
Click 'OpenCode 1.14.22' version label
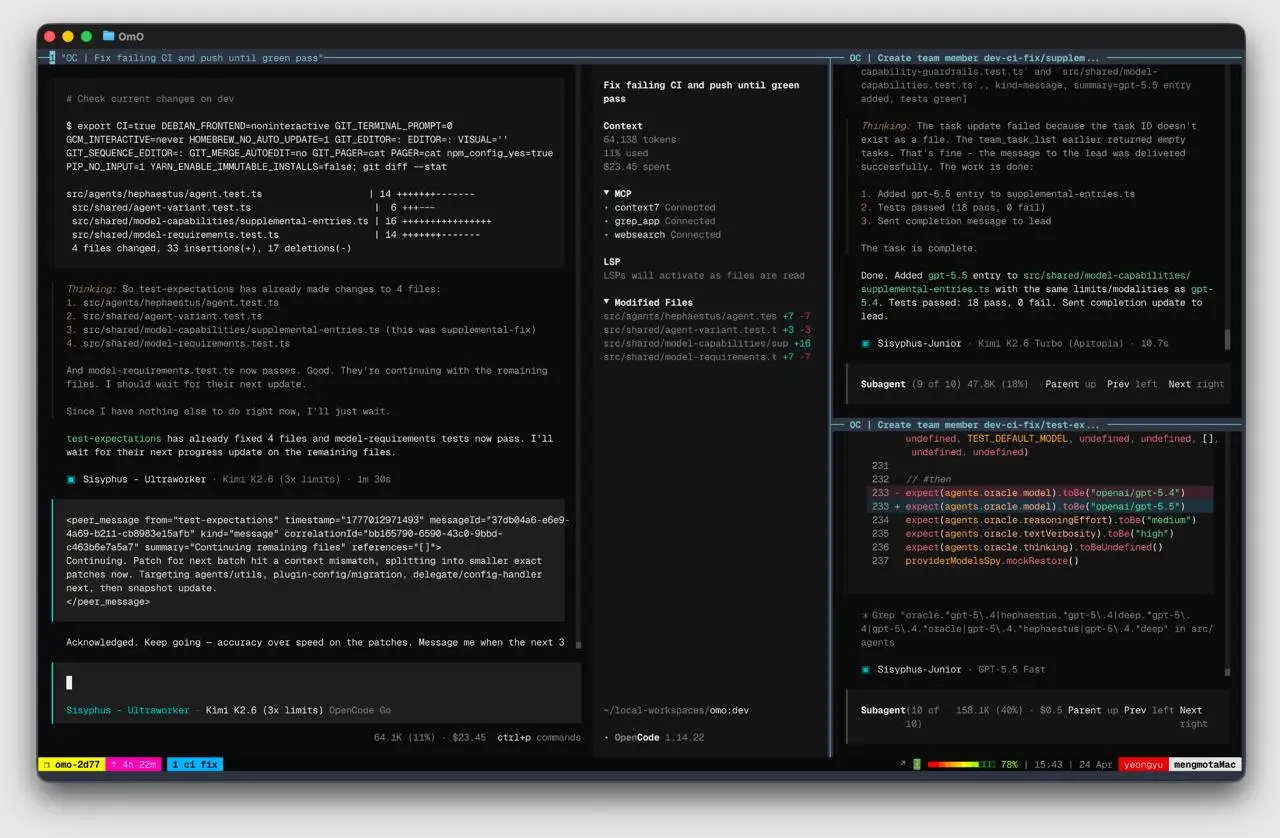click(x=659, y=738)
